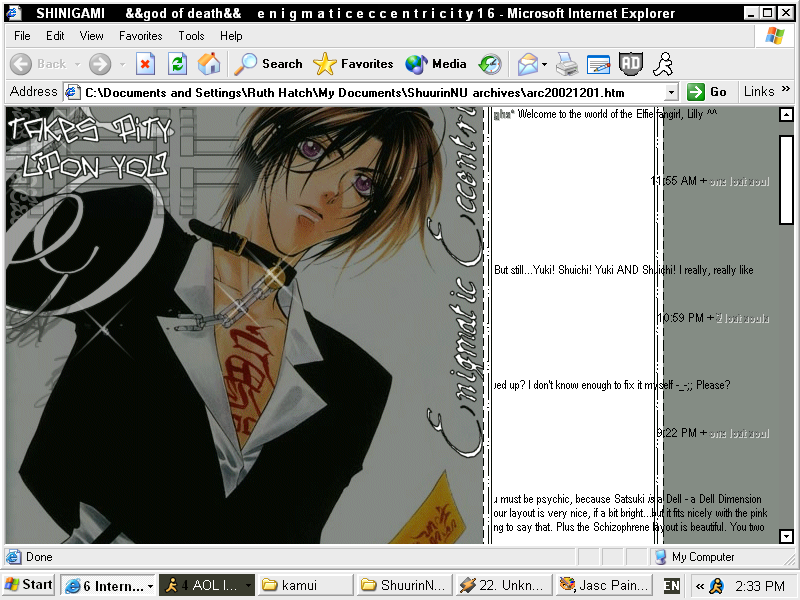Open the '2 lost souls' comments link

pos(742,318)
